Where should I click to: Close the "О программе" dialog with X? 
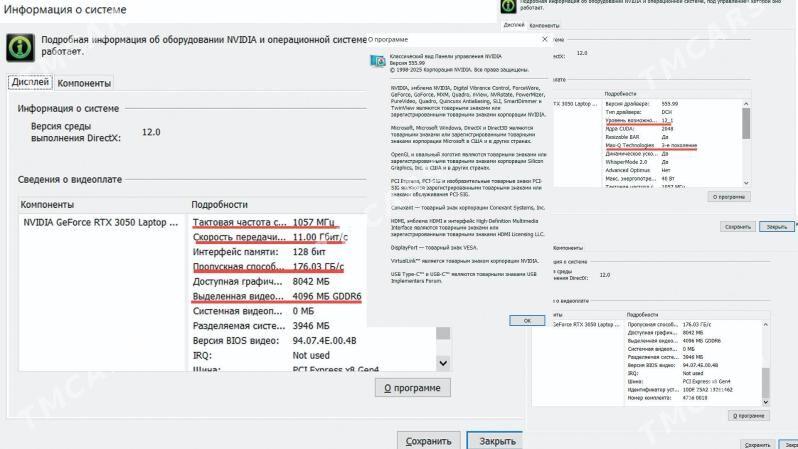[545, 39]
